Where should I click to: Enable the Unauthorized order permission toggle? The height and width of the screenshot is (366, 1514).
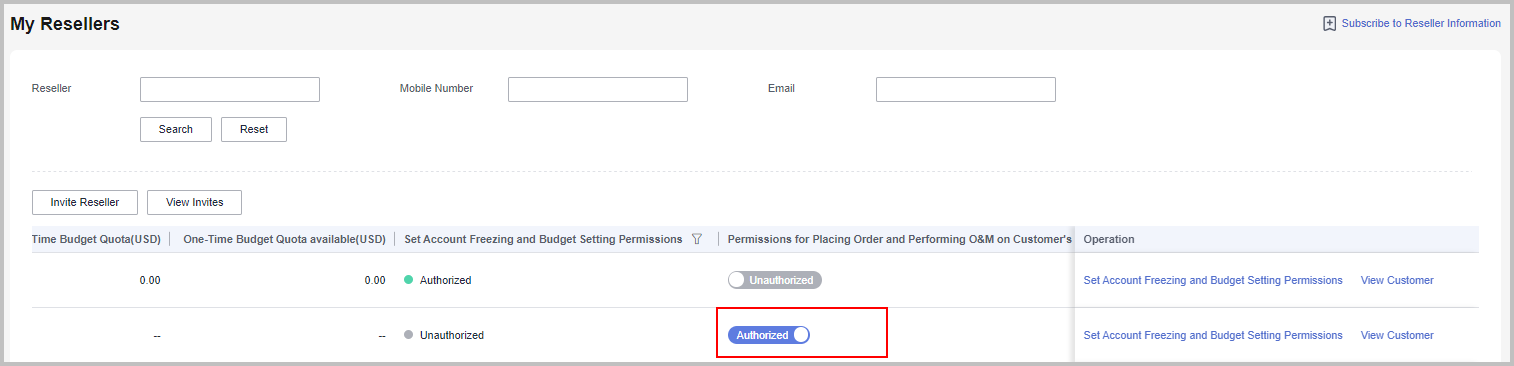point(775,280)
